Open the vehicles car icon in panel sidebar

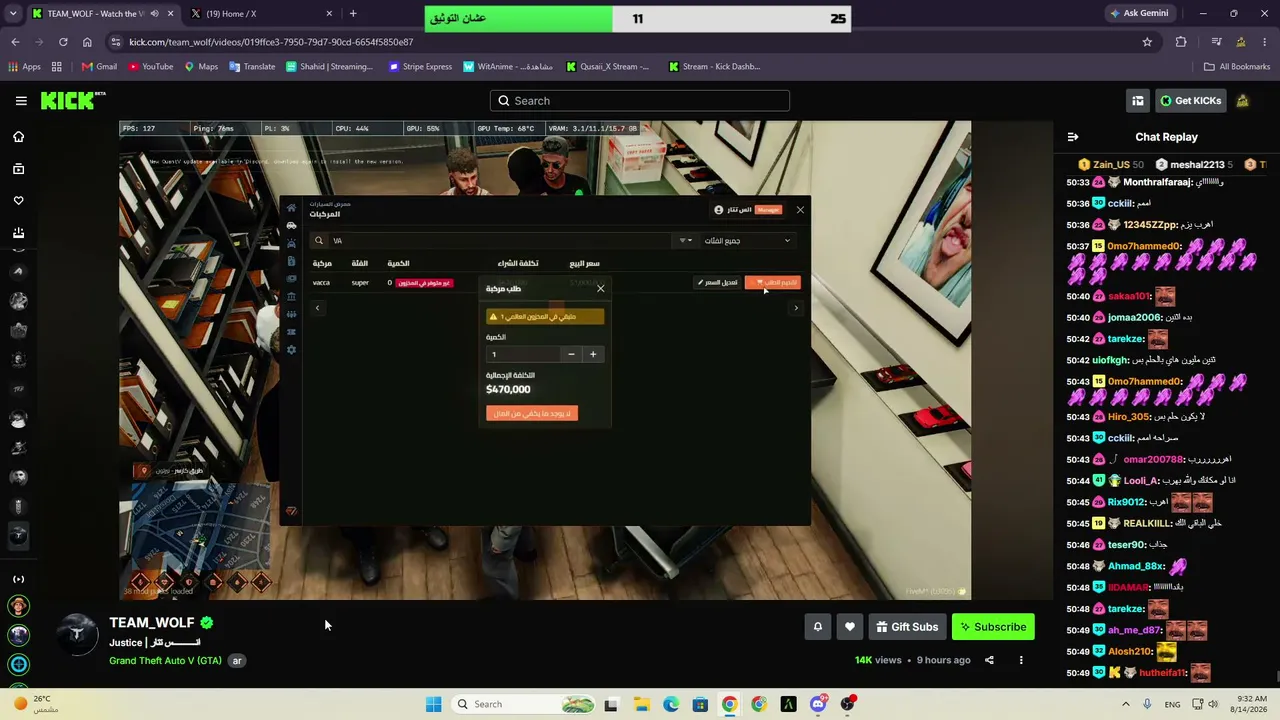(291, 226)
